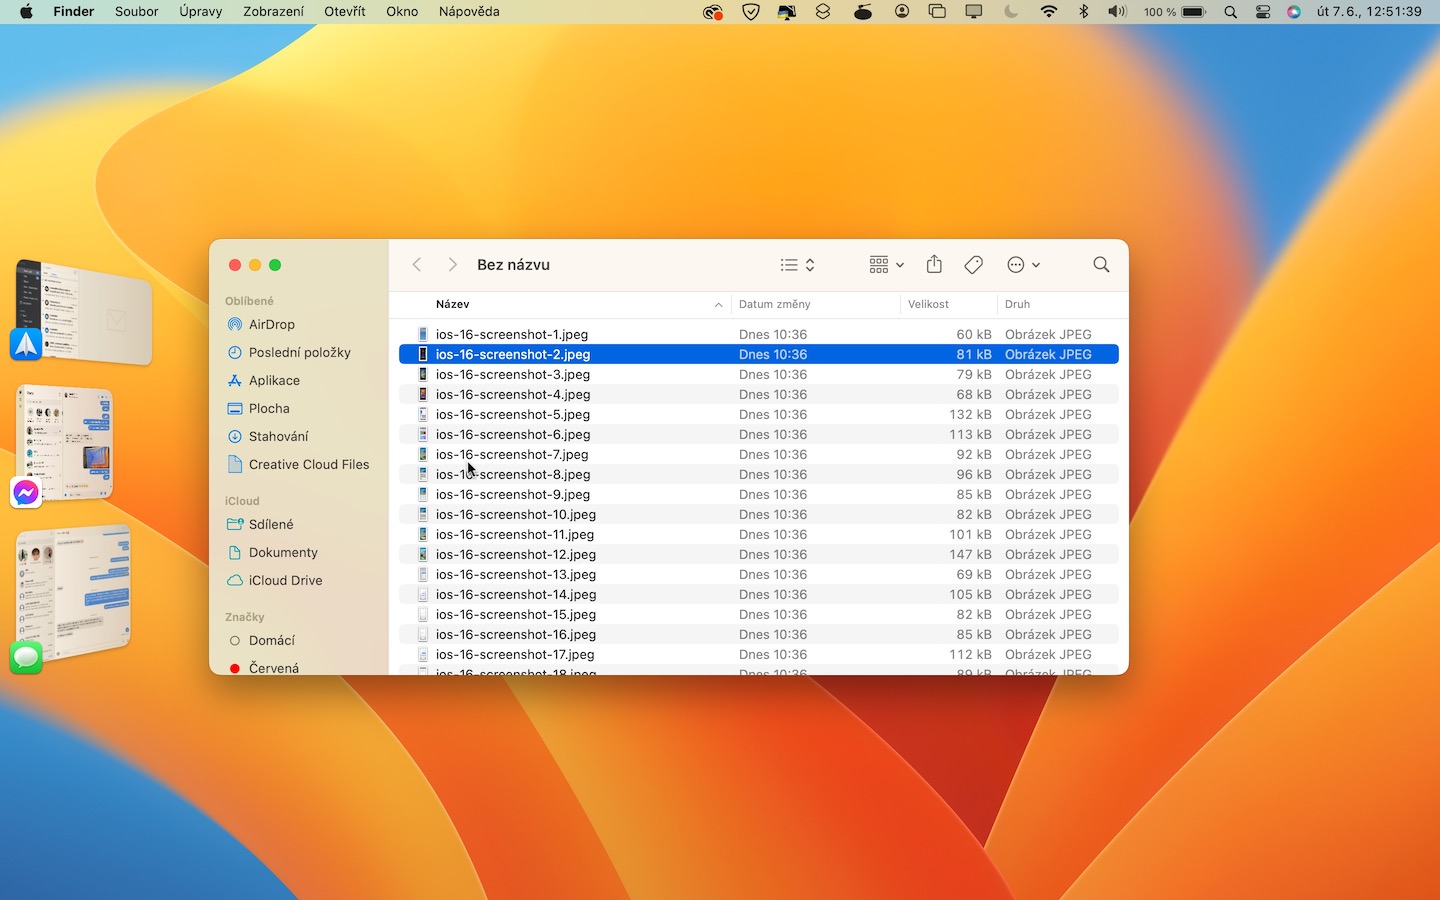Expand the grouping options dropdown
The width and height of the screenshot is (1440, 900).
coord(886,264)
